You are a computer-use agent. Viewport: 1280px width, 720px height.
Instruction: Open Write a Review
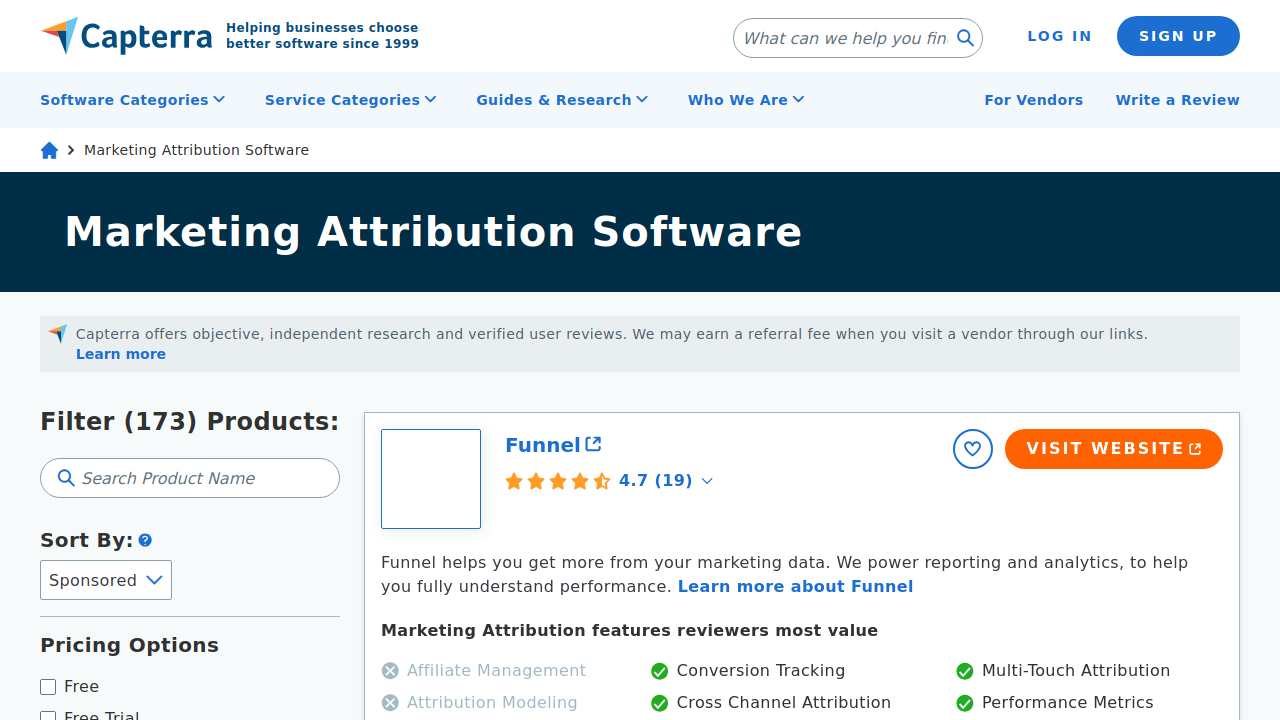(1178, 100)
